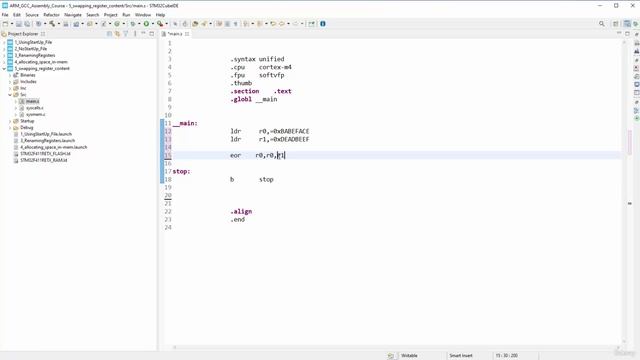Open the New dropdown arrow
640x360 pixels.
coord(12,24)
